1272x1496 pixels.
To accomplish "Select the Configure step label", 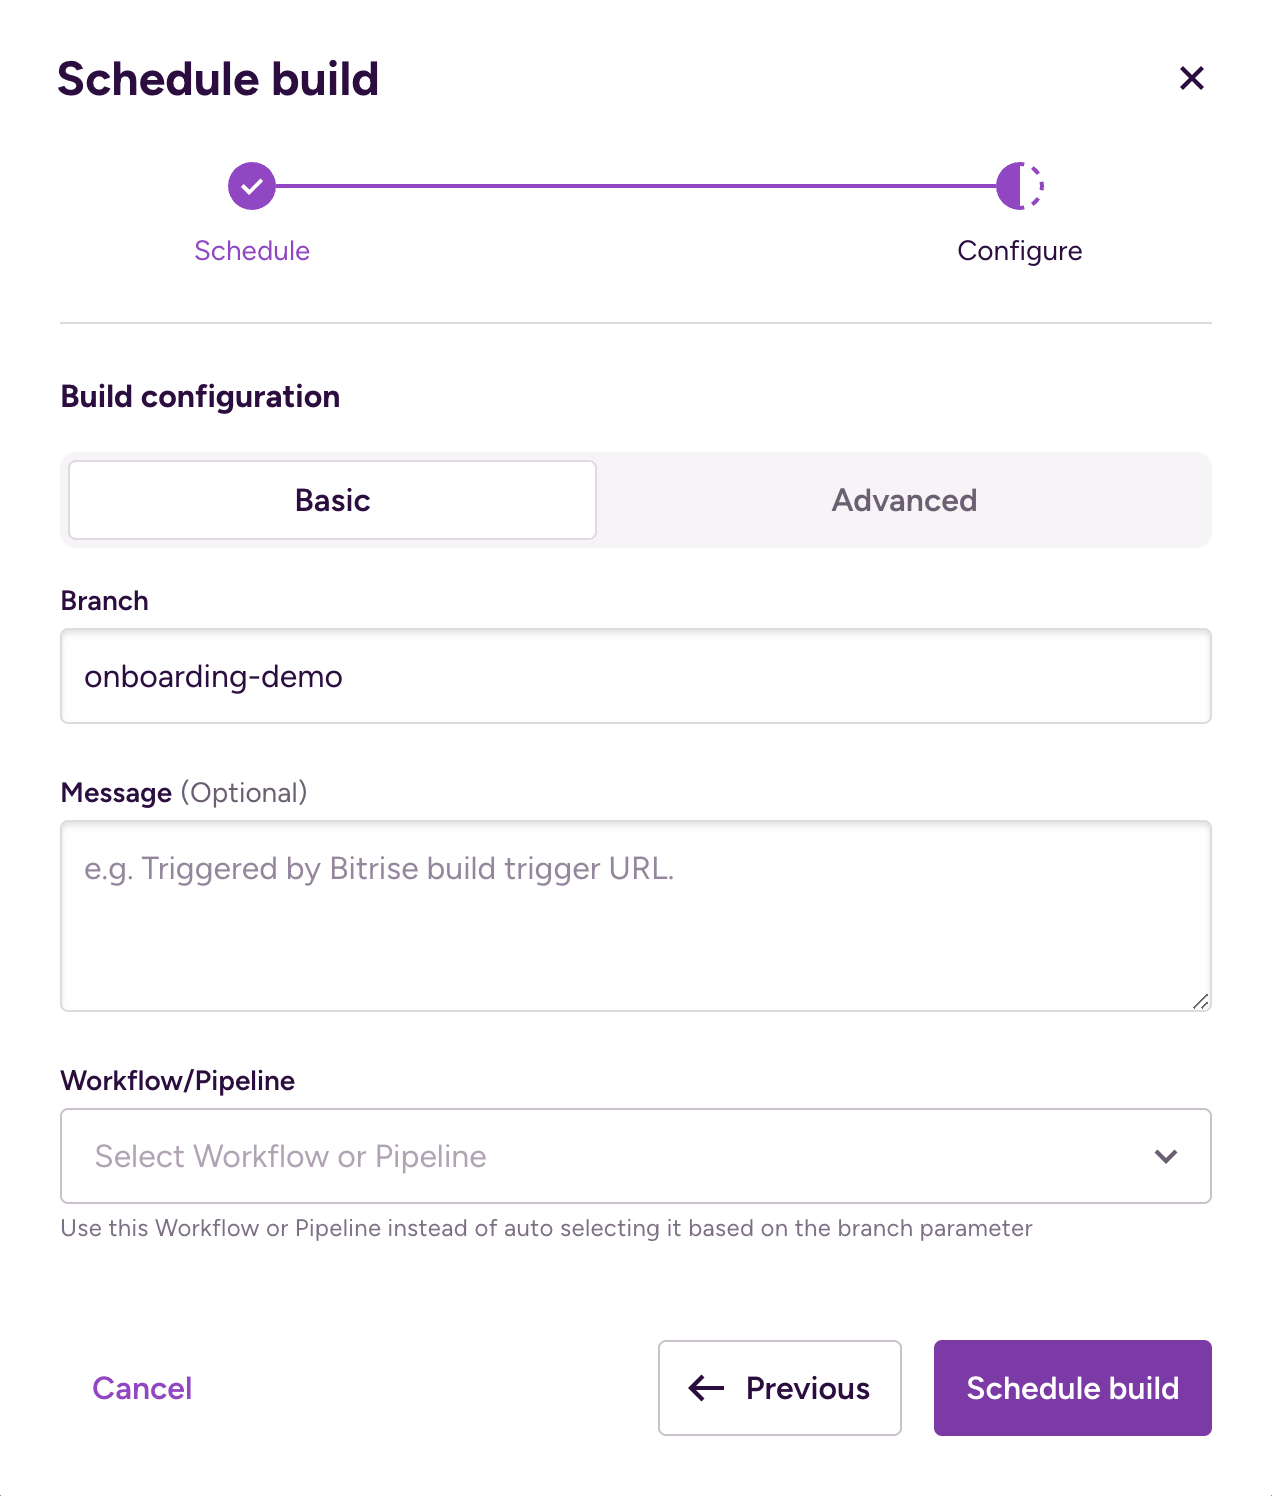I will tap(1019, 250).
